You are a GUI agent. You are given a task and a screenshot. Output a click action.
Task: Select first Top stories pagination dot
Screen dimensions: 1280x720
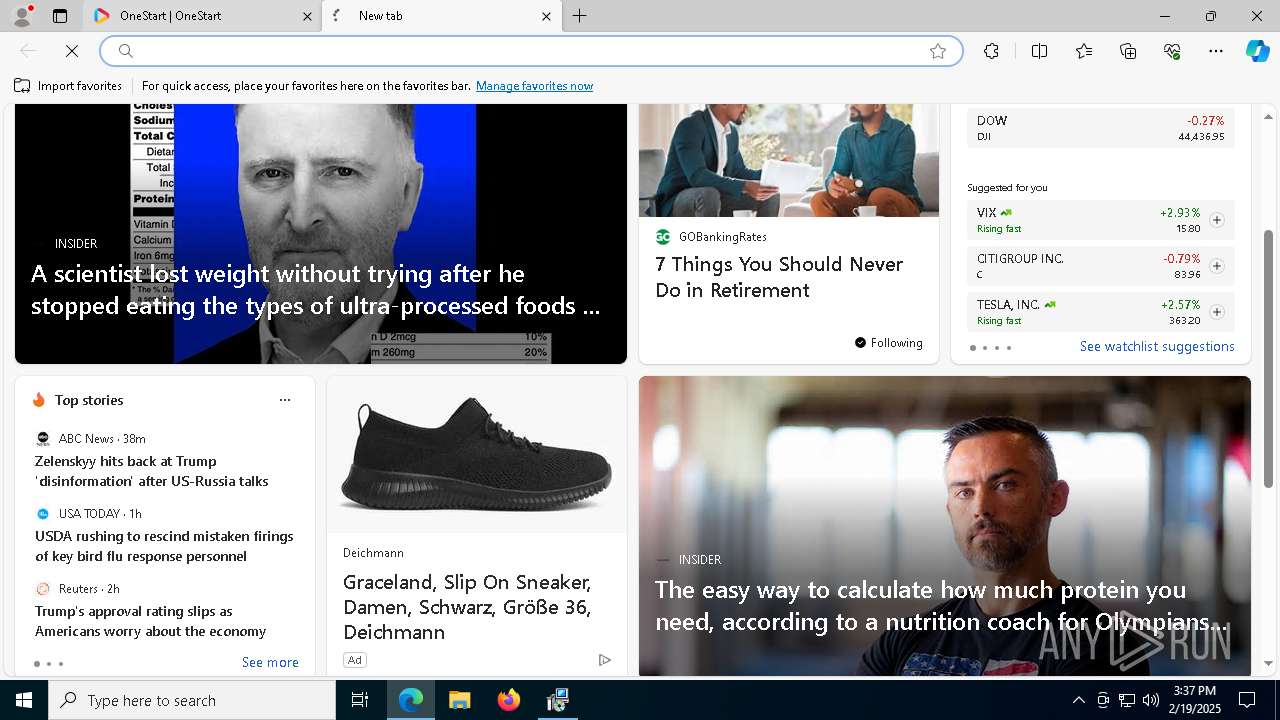point(37,664)
